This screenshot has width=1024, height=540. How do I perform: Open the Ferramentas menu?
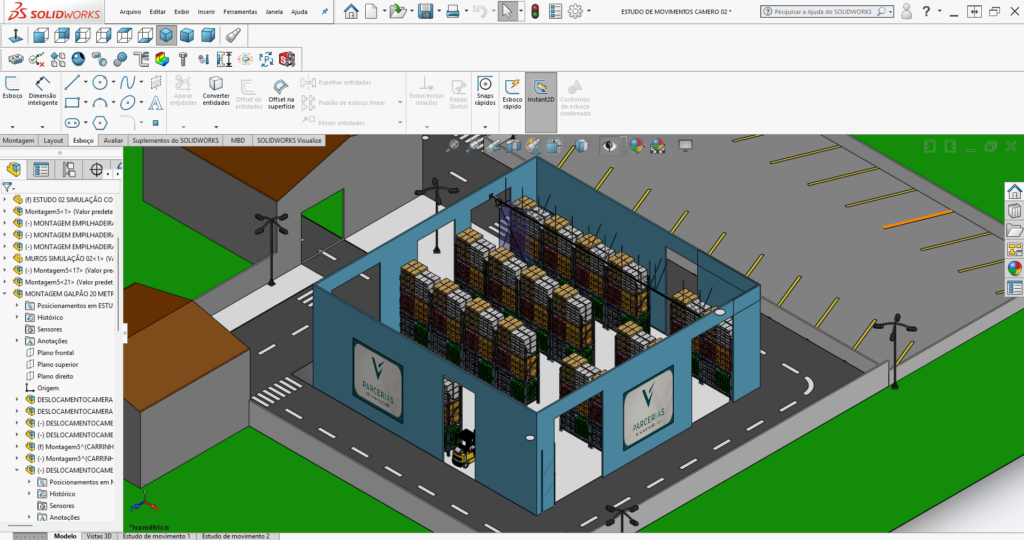pos(239,12)
